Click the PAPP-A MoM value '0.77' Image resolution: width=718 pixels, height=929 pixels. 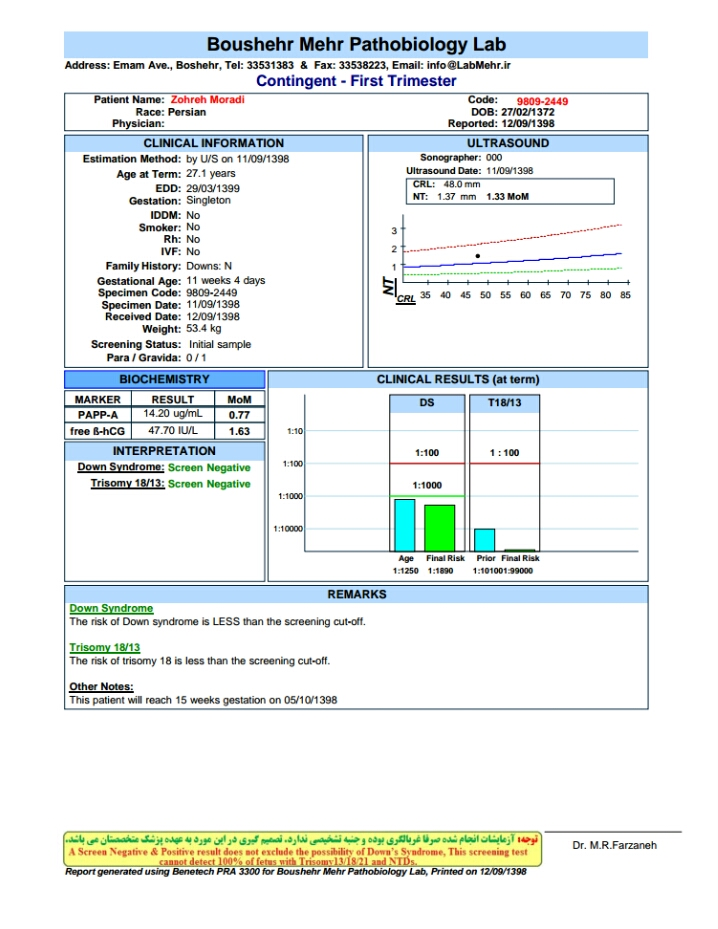click(239, 415)
